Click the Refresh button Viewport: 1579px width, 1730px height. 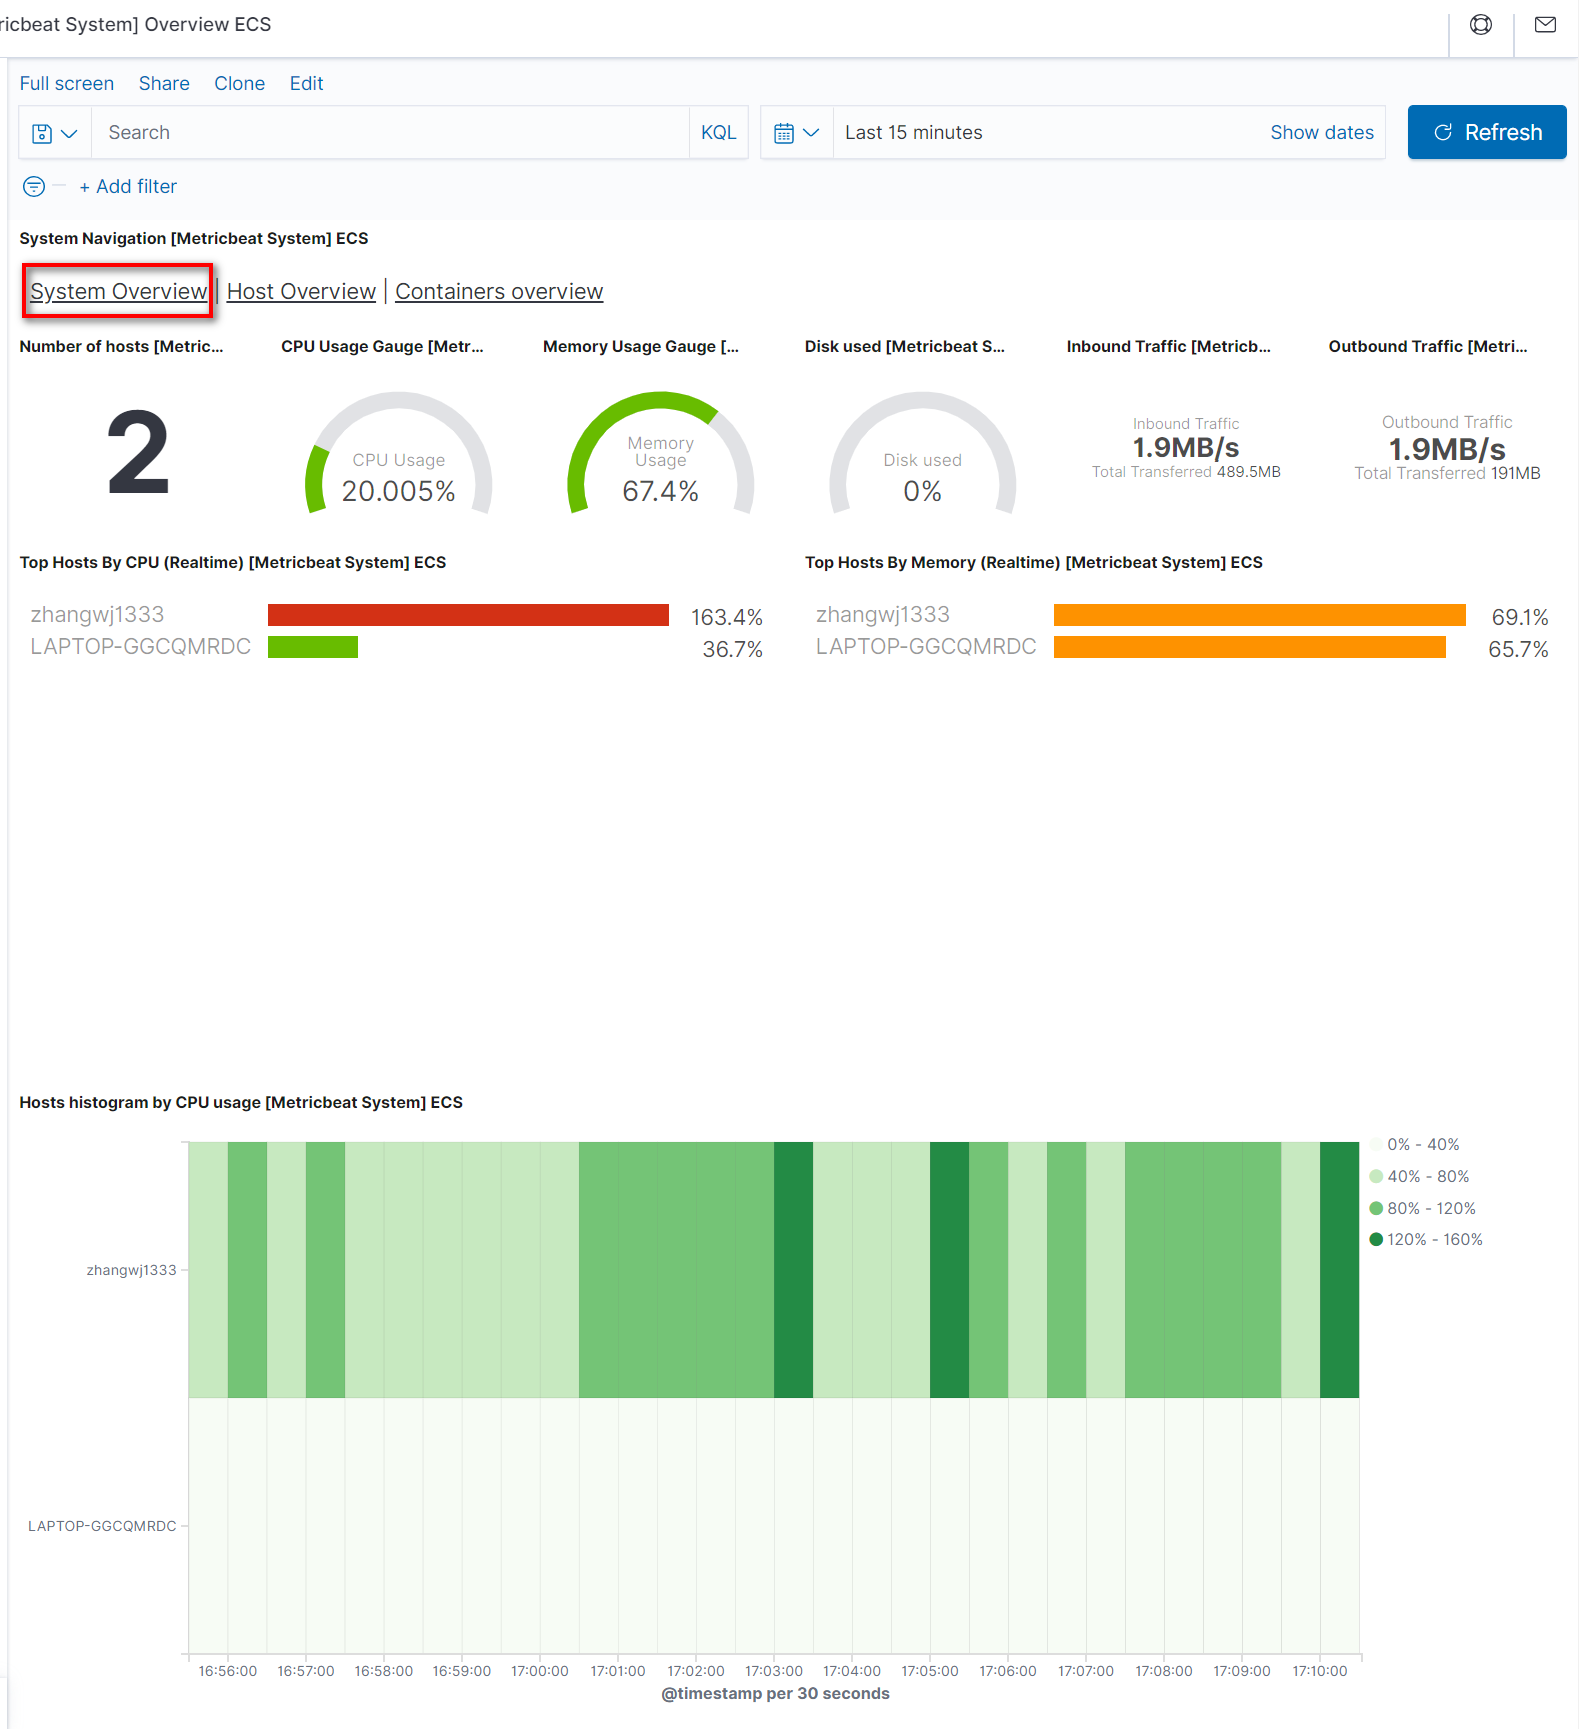[1487, 132]
